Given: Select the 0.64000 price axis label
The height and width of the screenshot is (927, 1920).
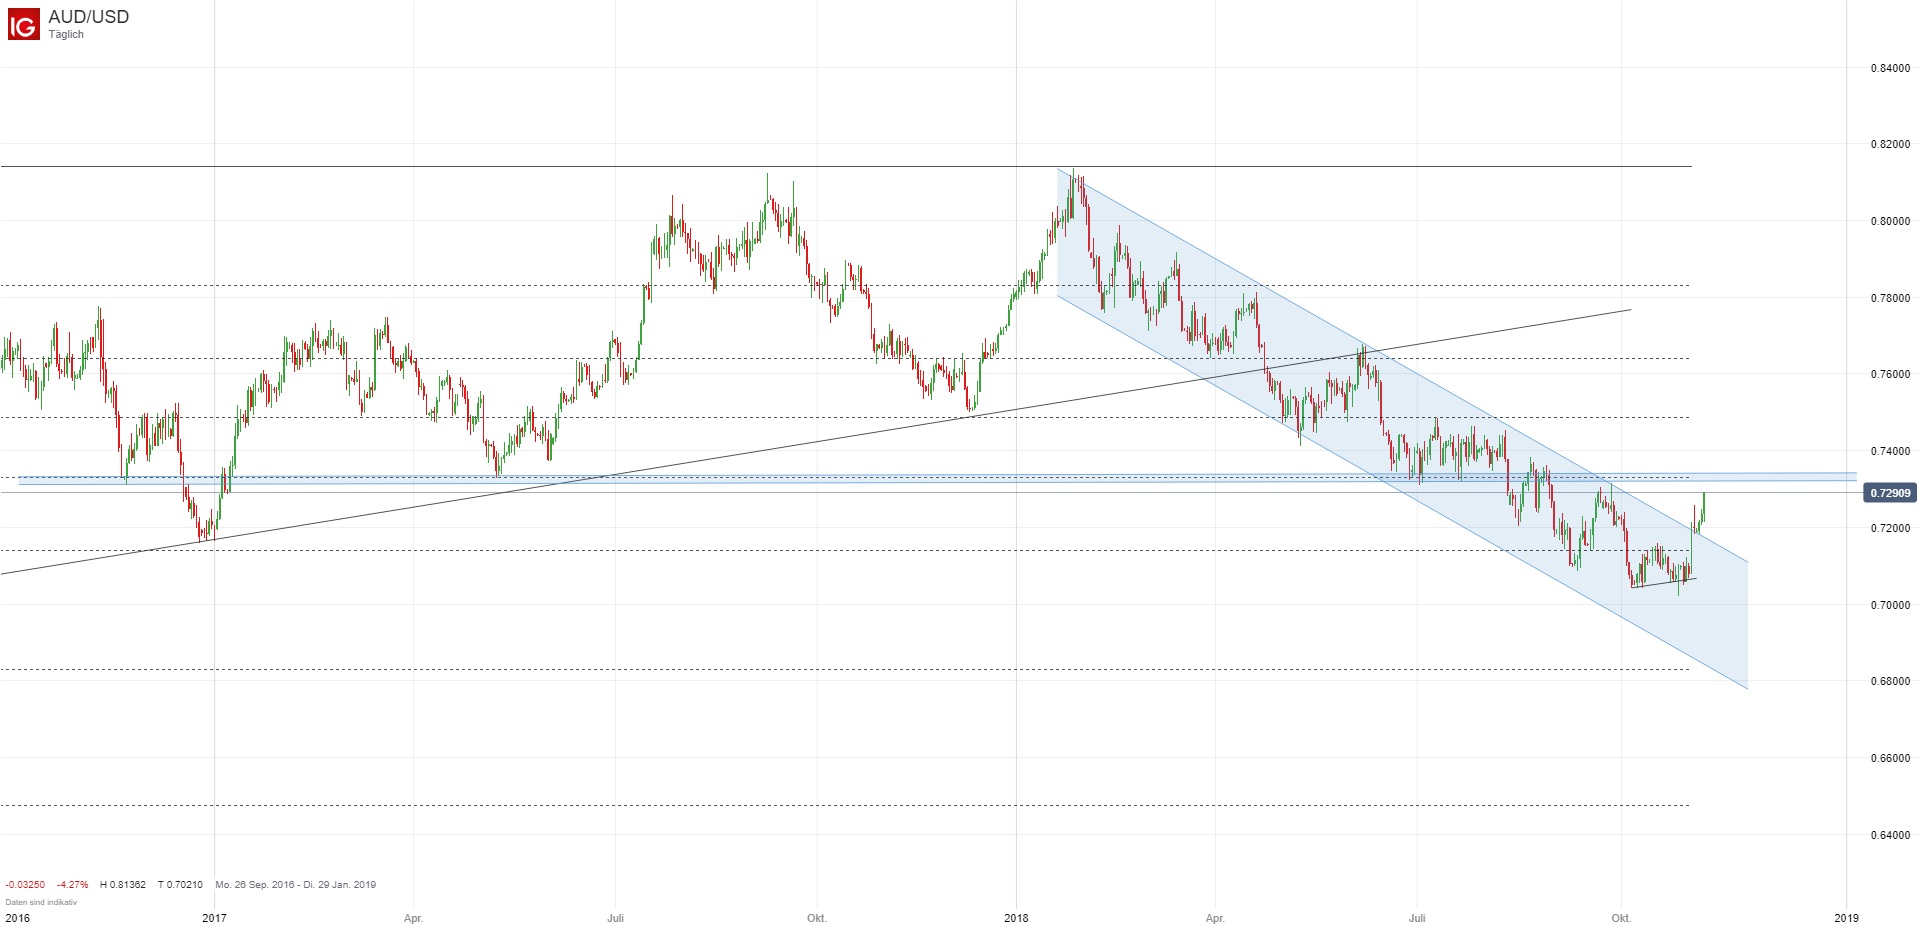Looking at the screenshot, I should pos(1890,835).
